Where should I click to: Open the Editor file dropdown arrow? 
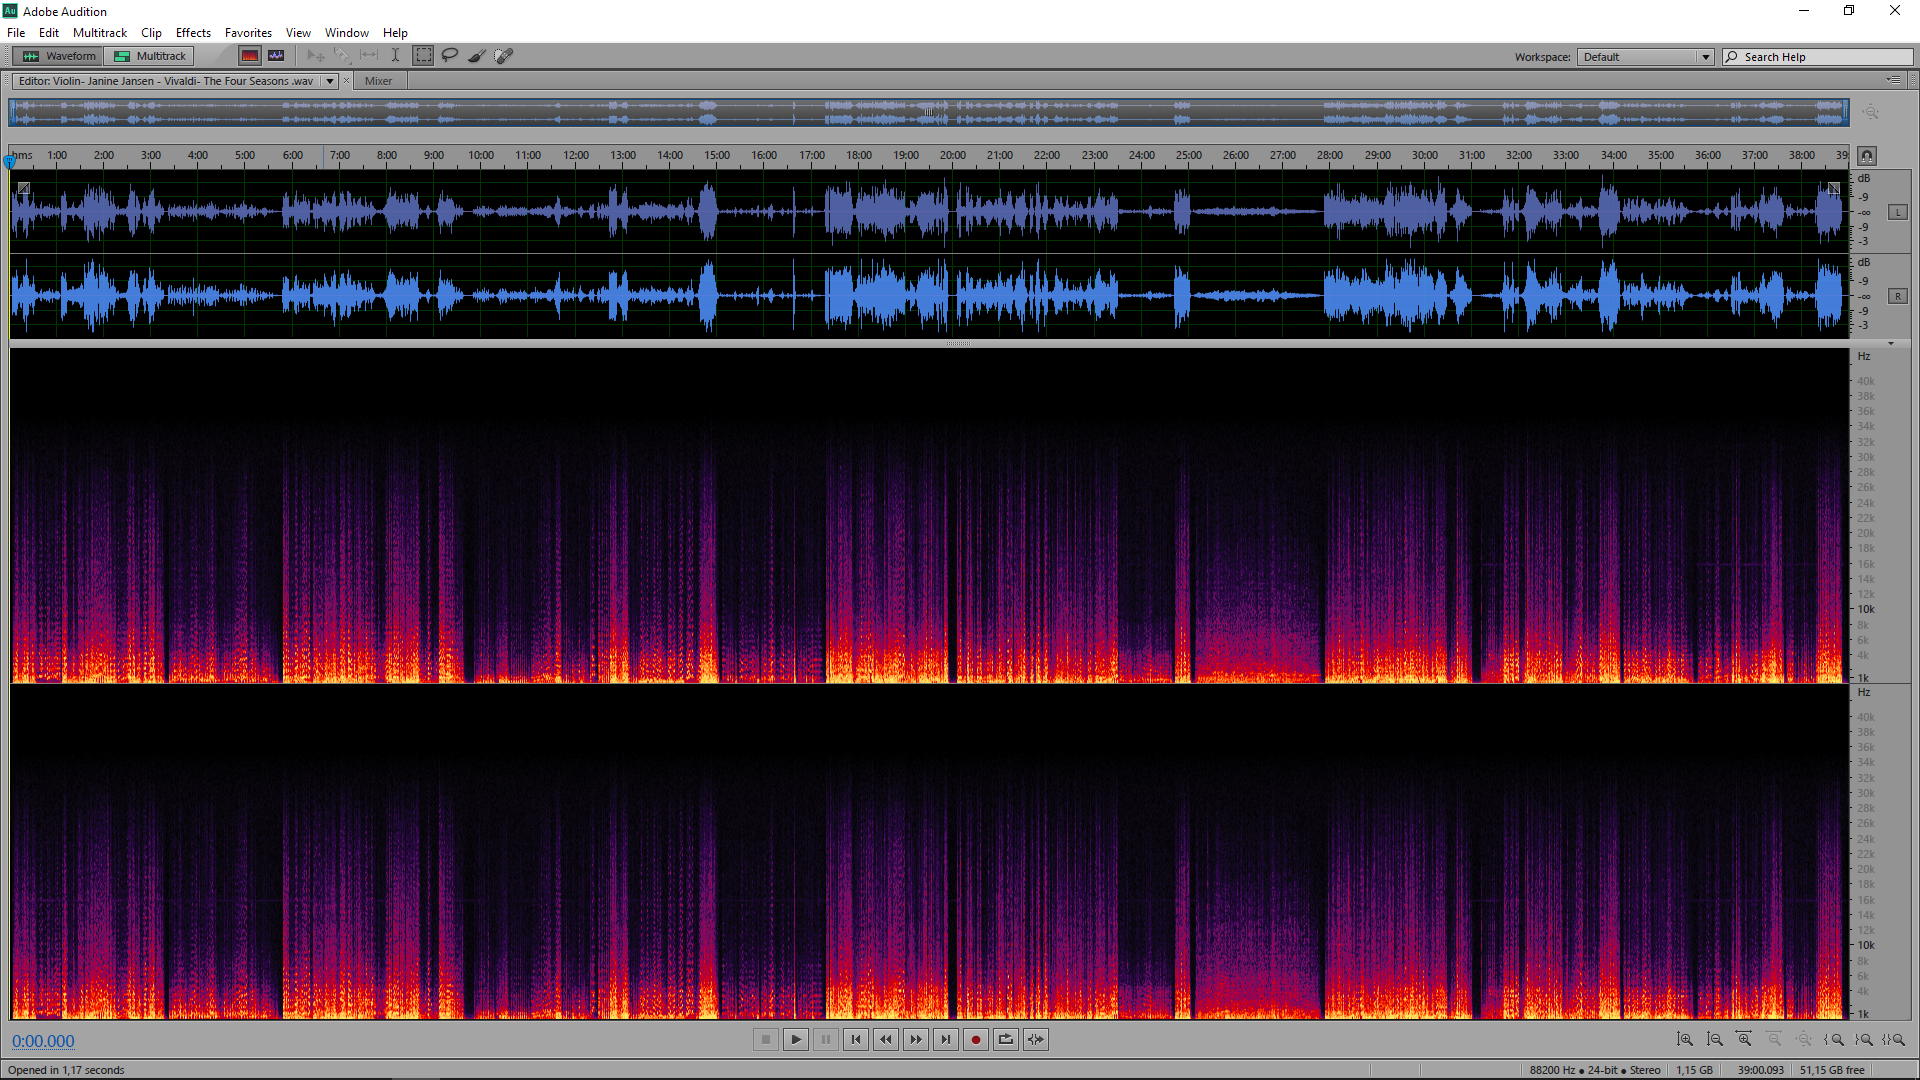330,81
